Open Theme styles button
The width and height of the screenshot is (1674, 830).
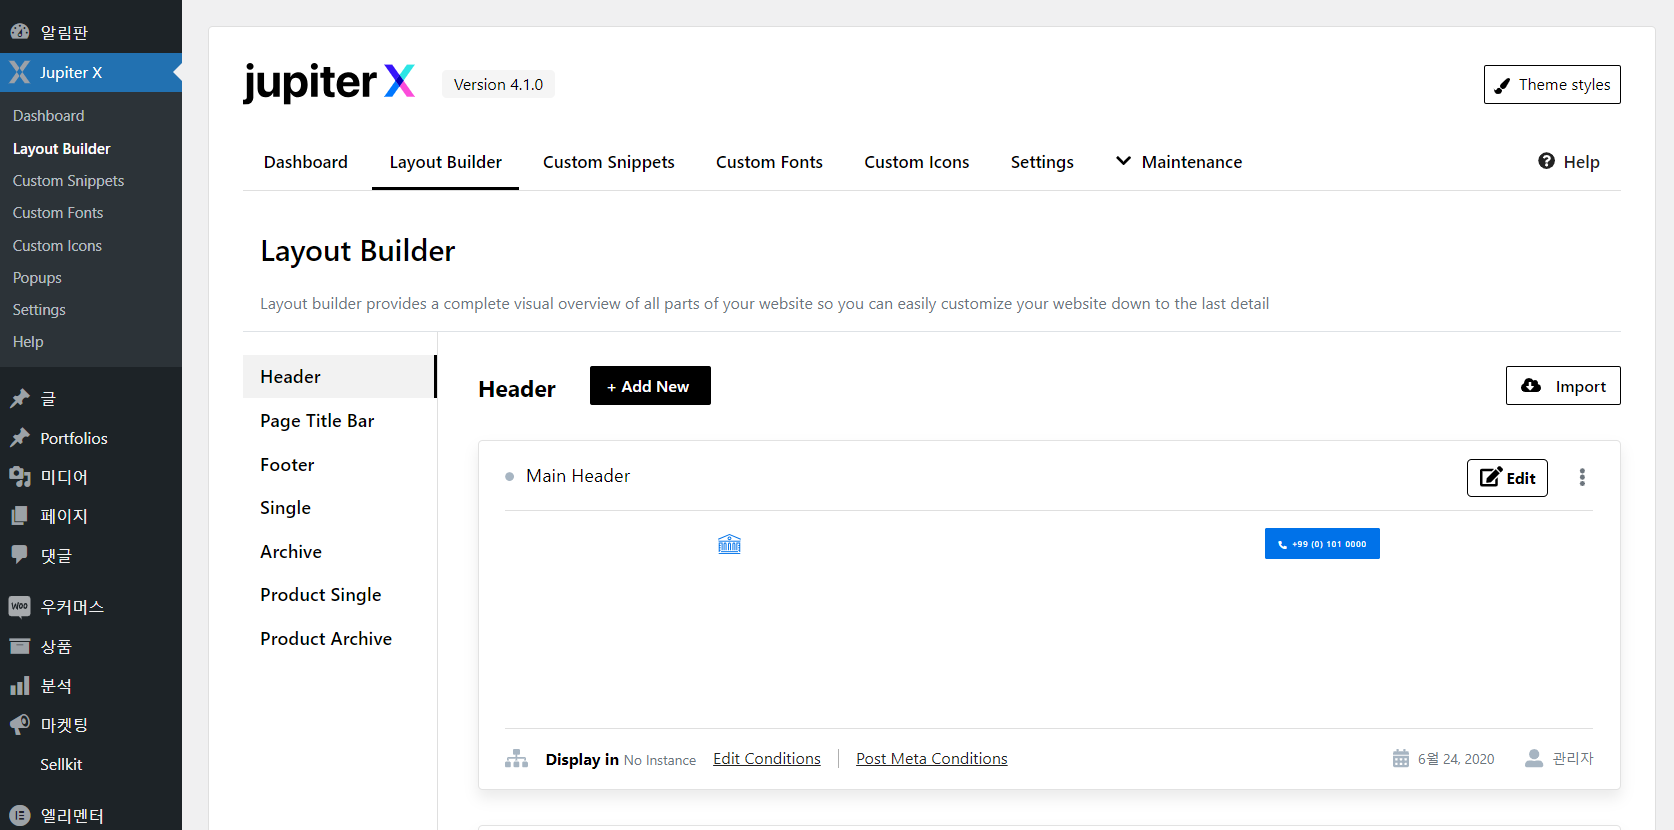point(1552,85)
